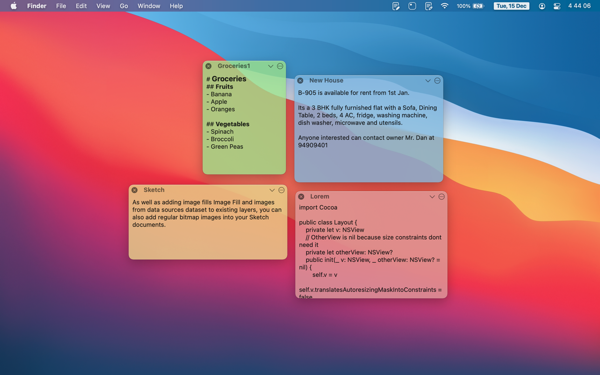Toggle the circled minus on Sketch note
The height and width of the screenshot is (375, 600).
282,190
